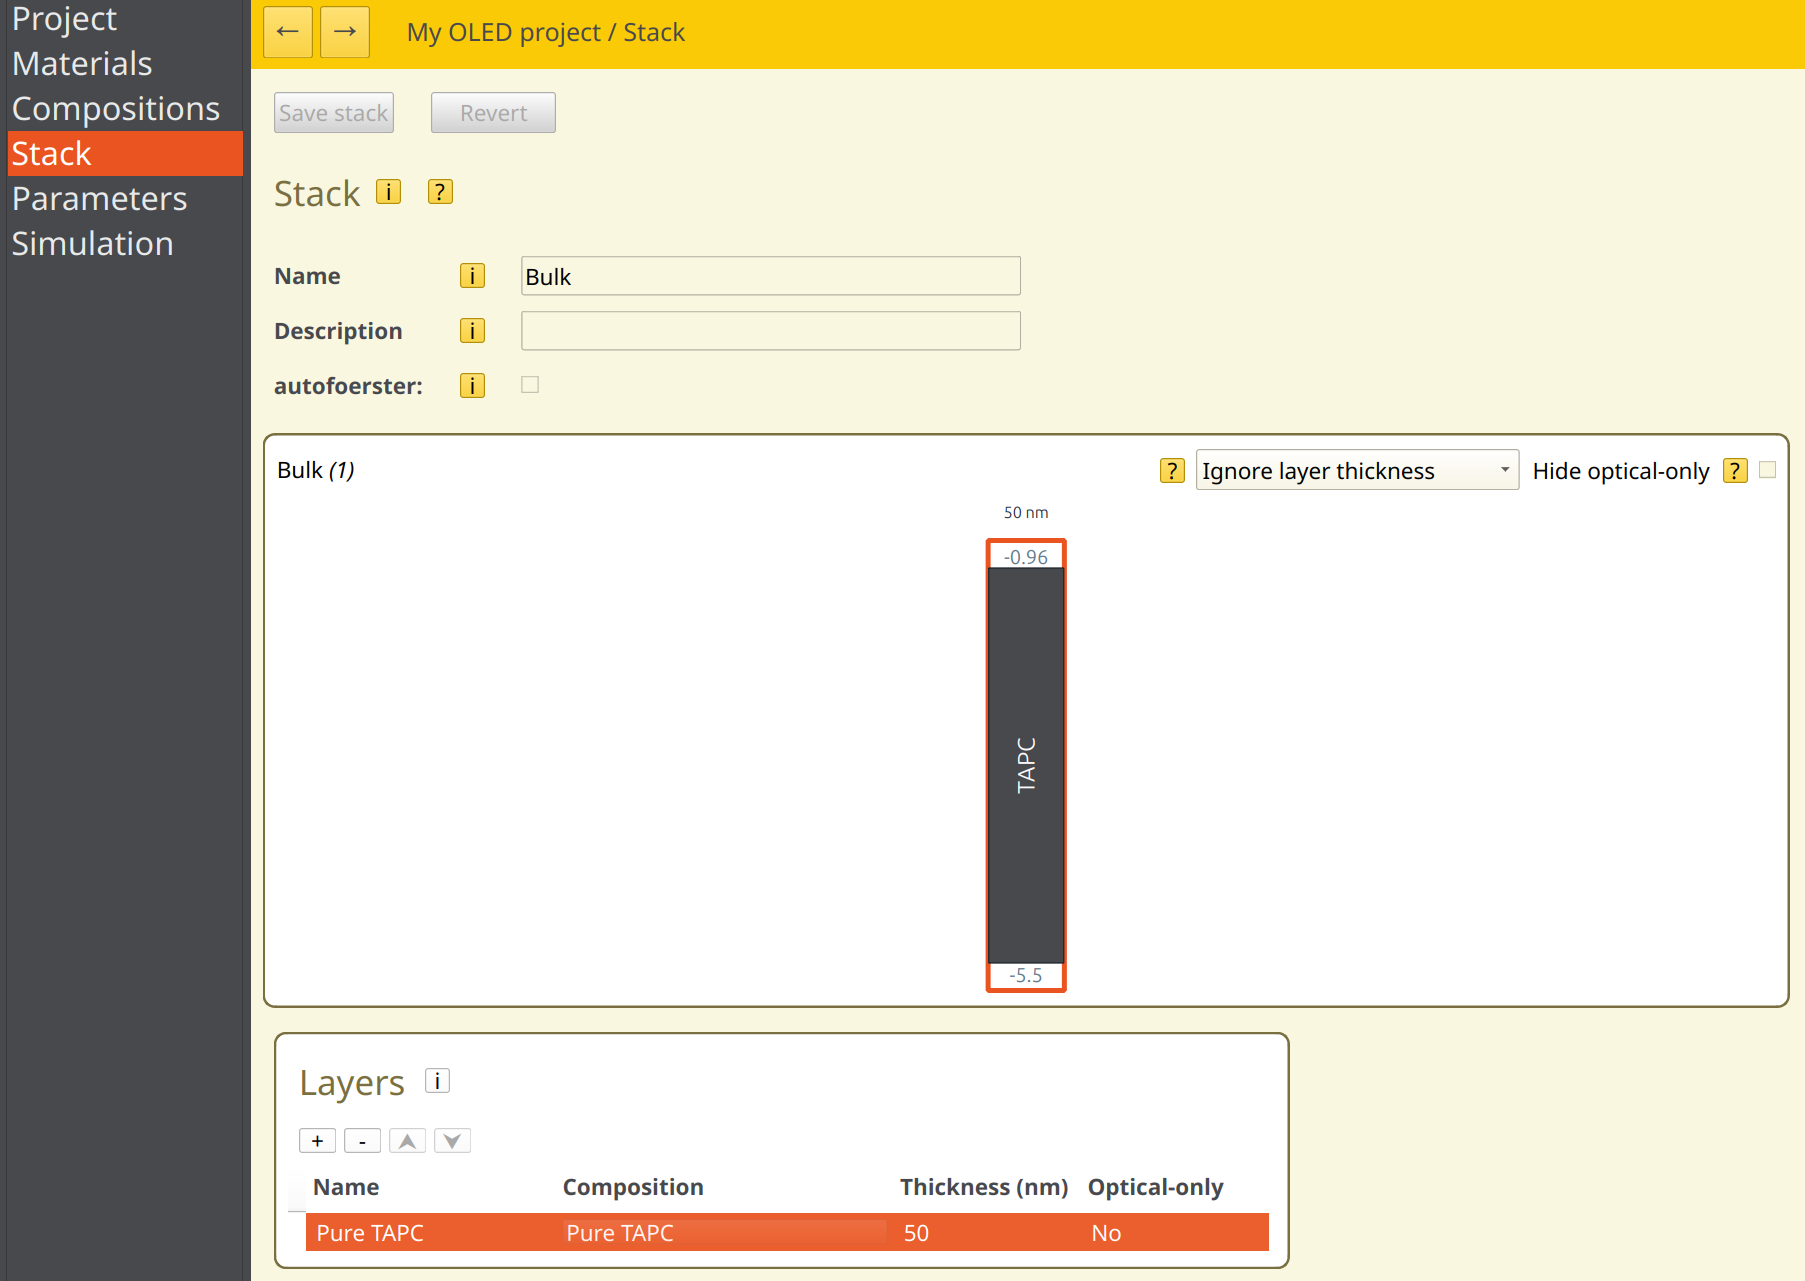
Task: Open the info icon beside Stack heading
Action: [388, 192]
